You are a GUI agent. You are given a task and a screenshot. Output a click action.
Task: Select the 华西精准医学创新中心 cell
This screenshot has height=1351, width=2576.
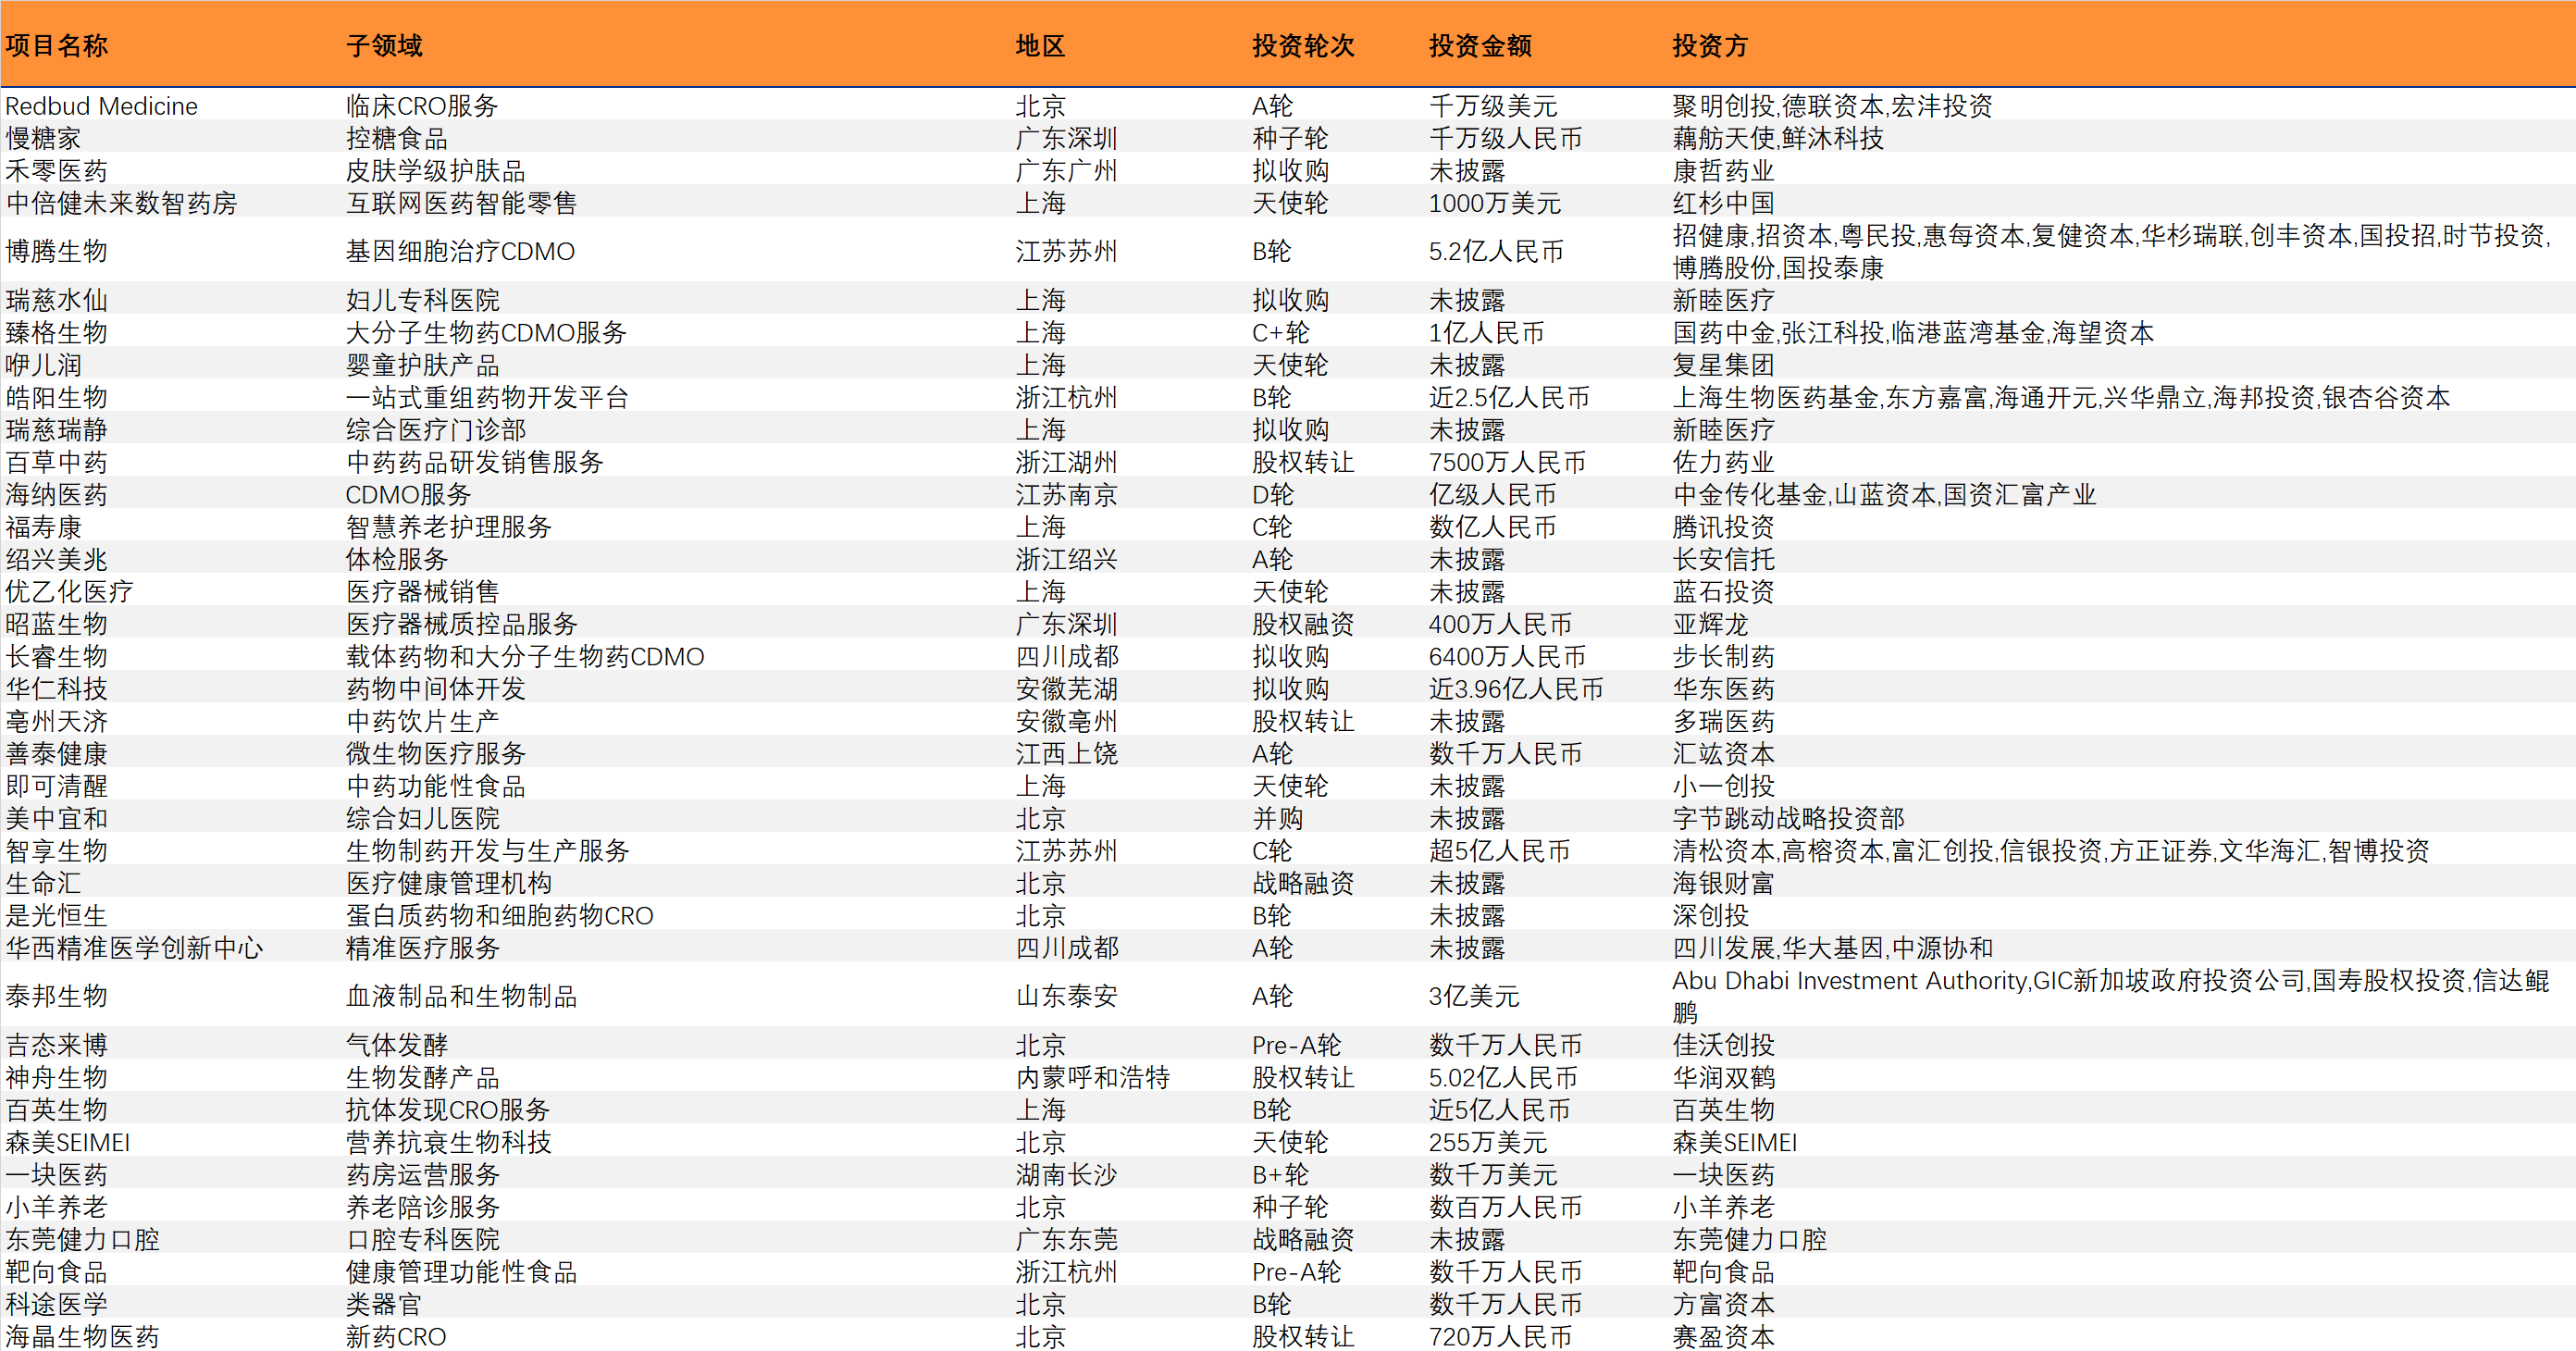[x=134, y=948]
